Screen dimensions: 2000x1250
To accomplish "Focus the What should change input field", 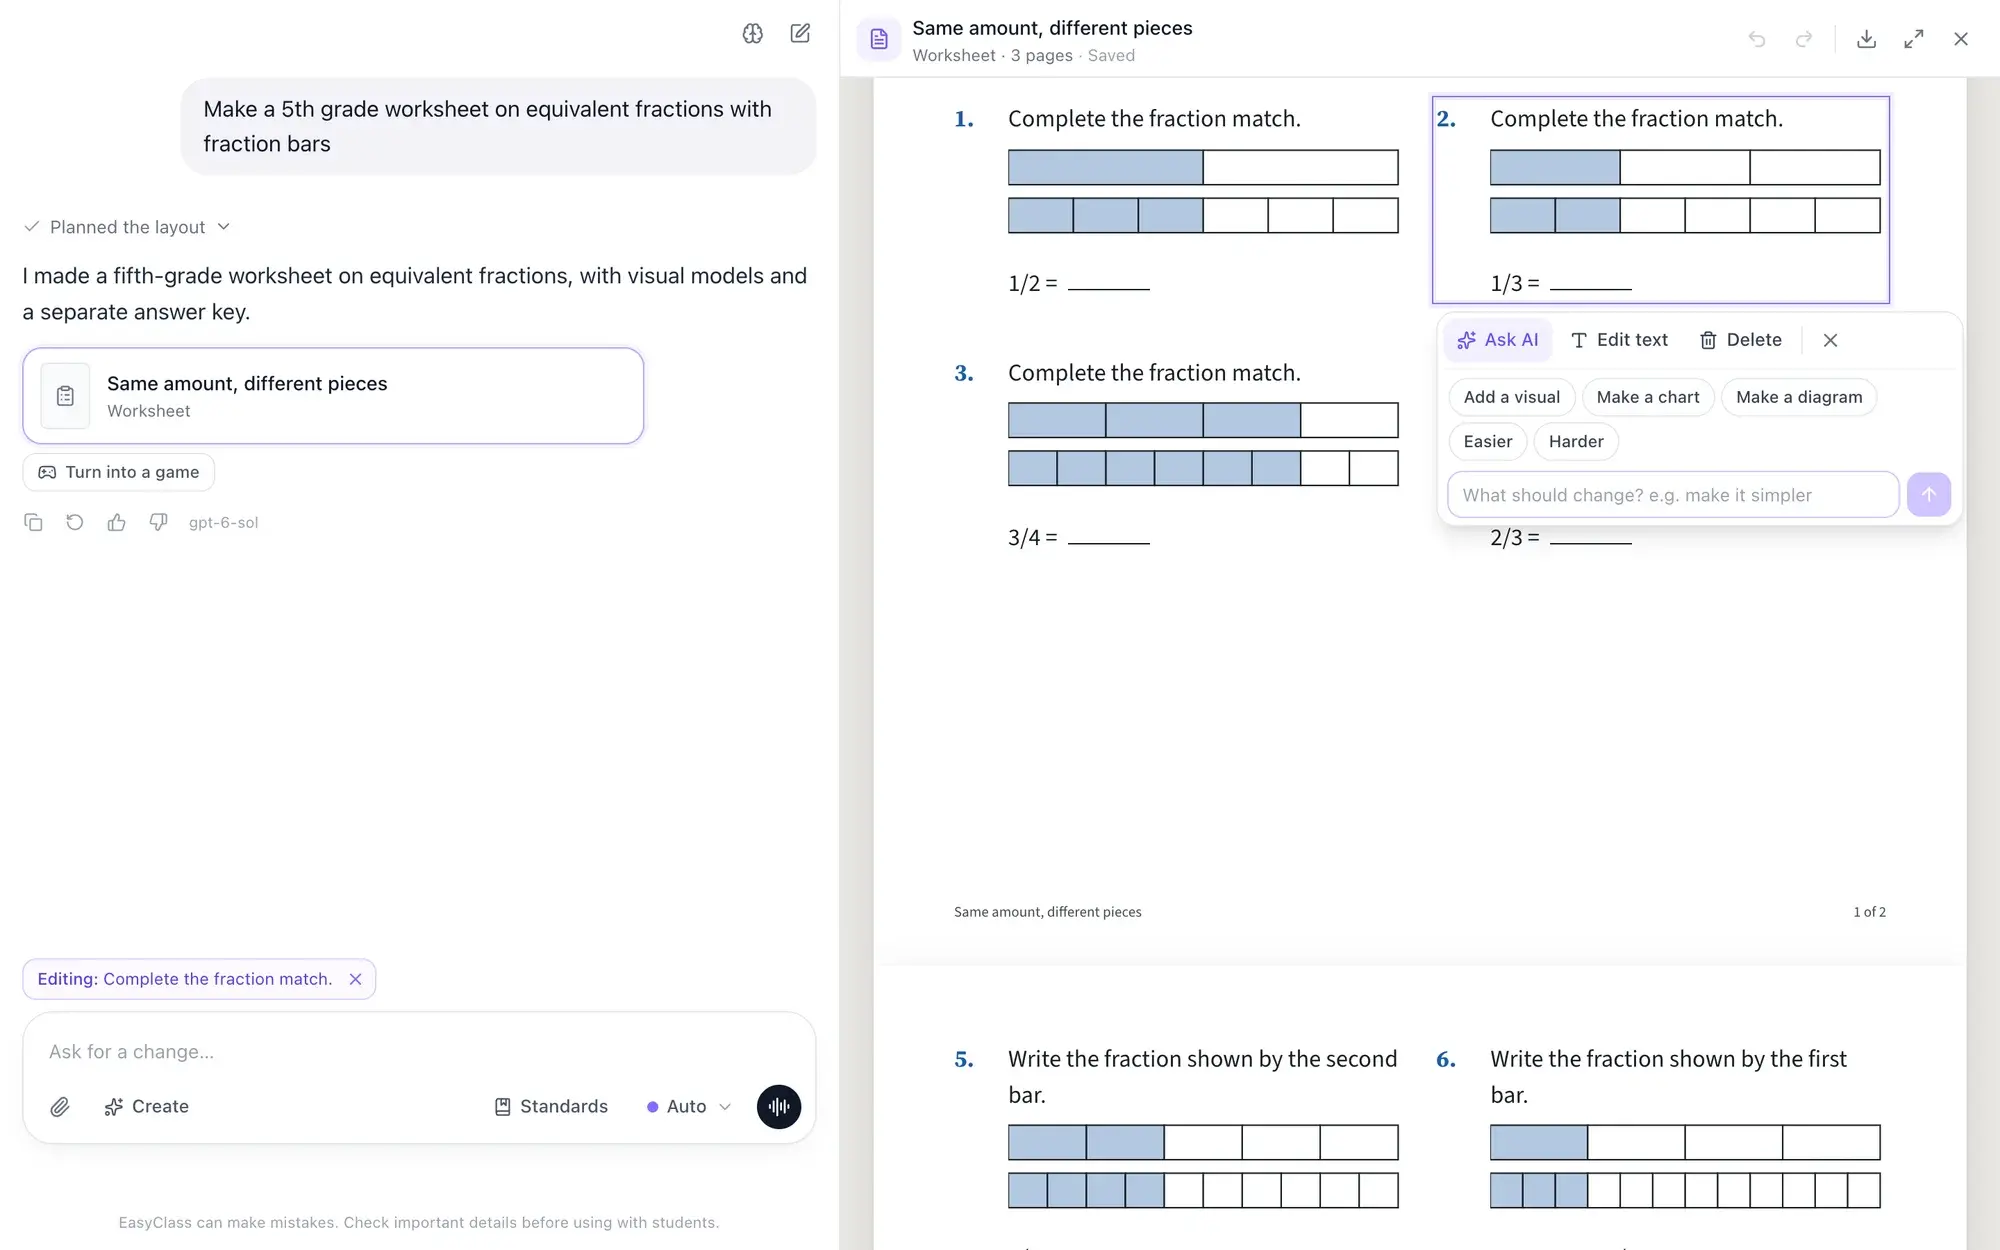I will coord(1673,495).
